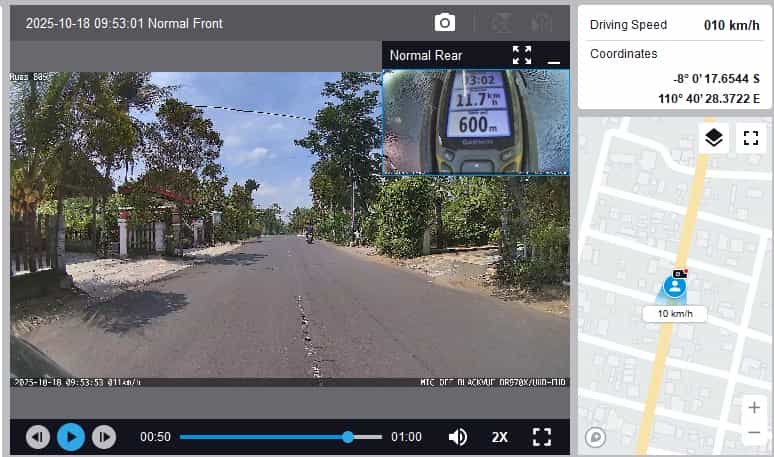
Task: Take a snapshot with the camera icon
Action: coord(444,22)
